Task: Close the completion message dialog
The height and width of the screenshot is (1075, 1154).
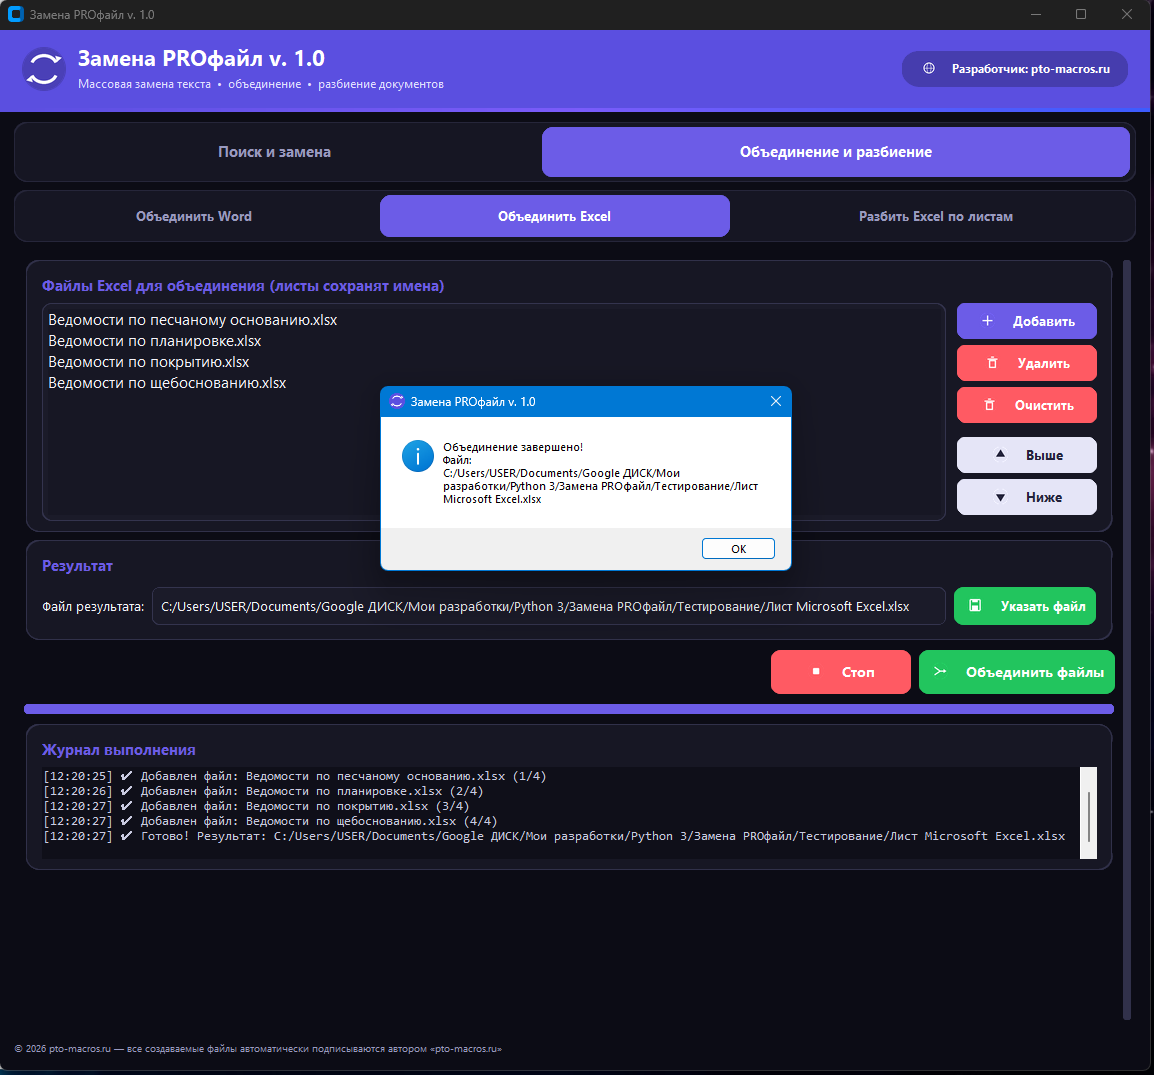Action: coord(776,401)
